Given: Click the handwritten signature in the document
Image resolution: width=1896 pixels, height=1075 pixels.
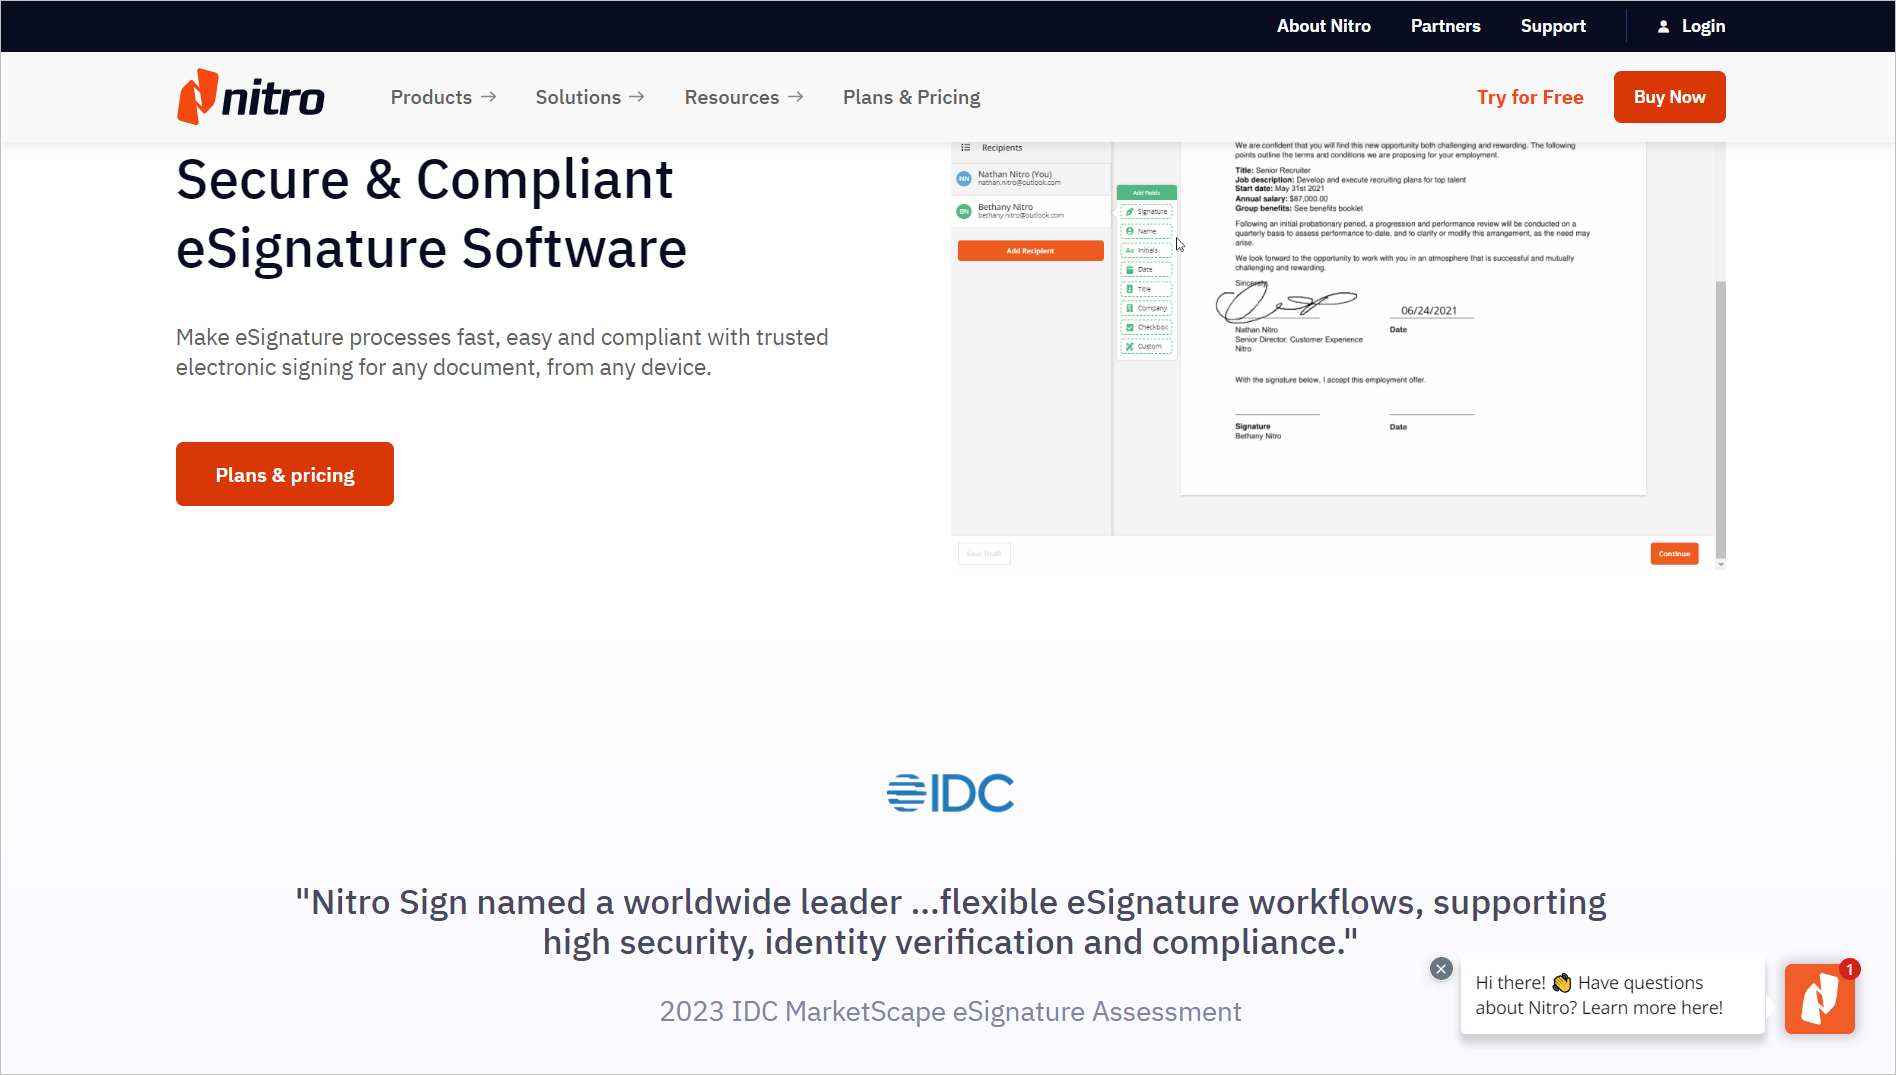Looking at the screenshot, I should click(x=1285, y=302).
